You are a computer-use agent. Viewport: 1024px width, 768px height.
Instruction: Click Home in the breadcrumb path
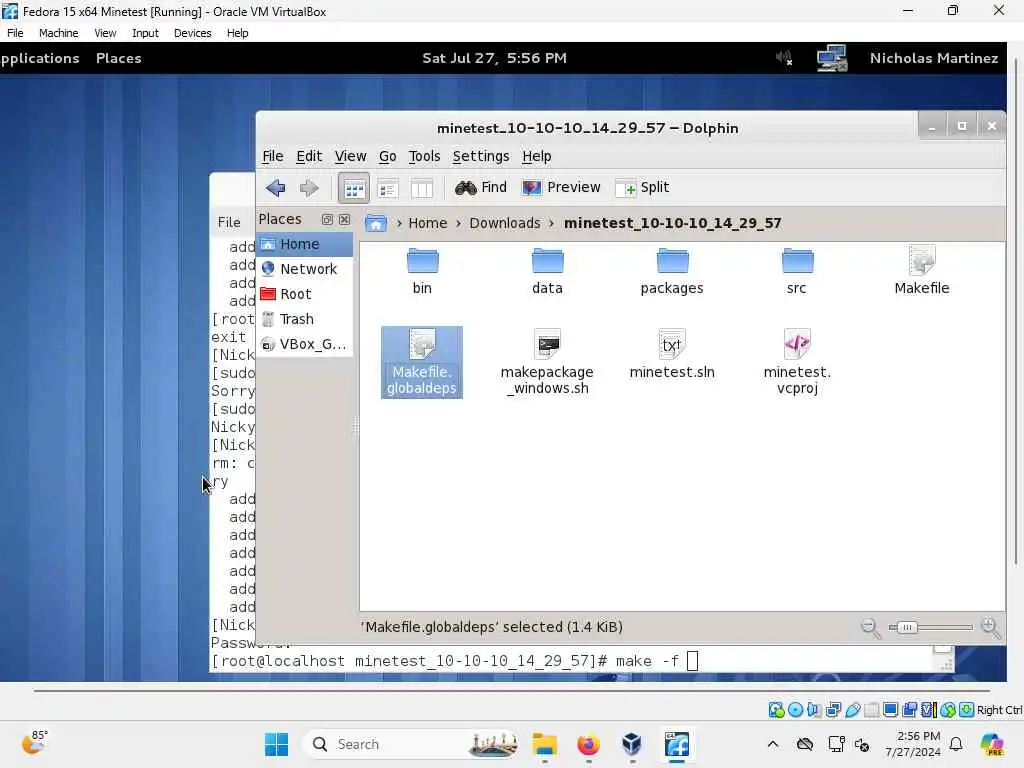[x=428, y=223]
